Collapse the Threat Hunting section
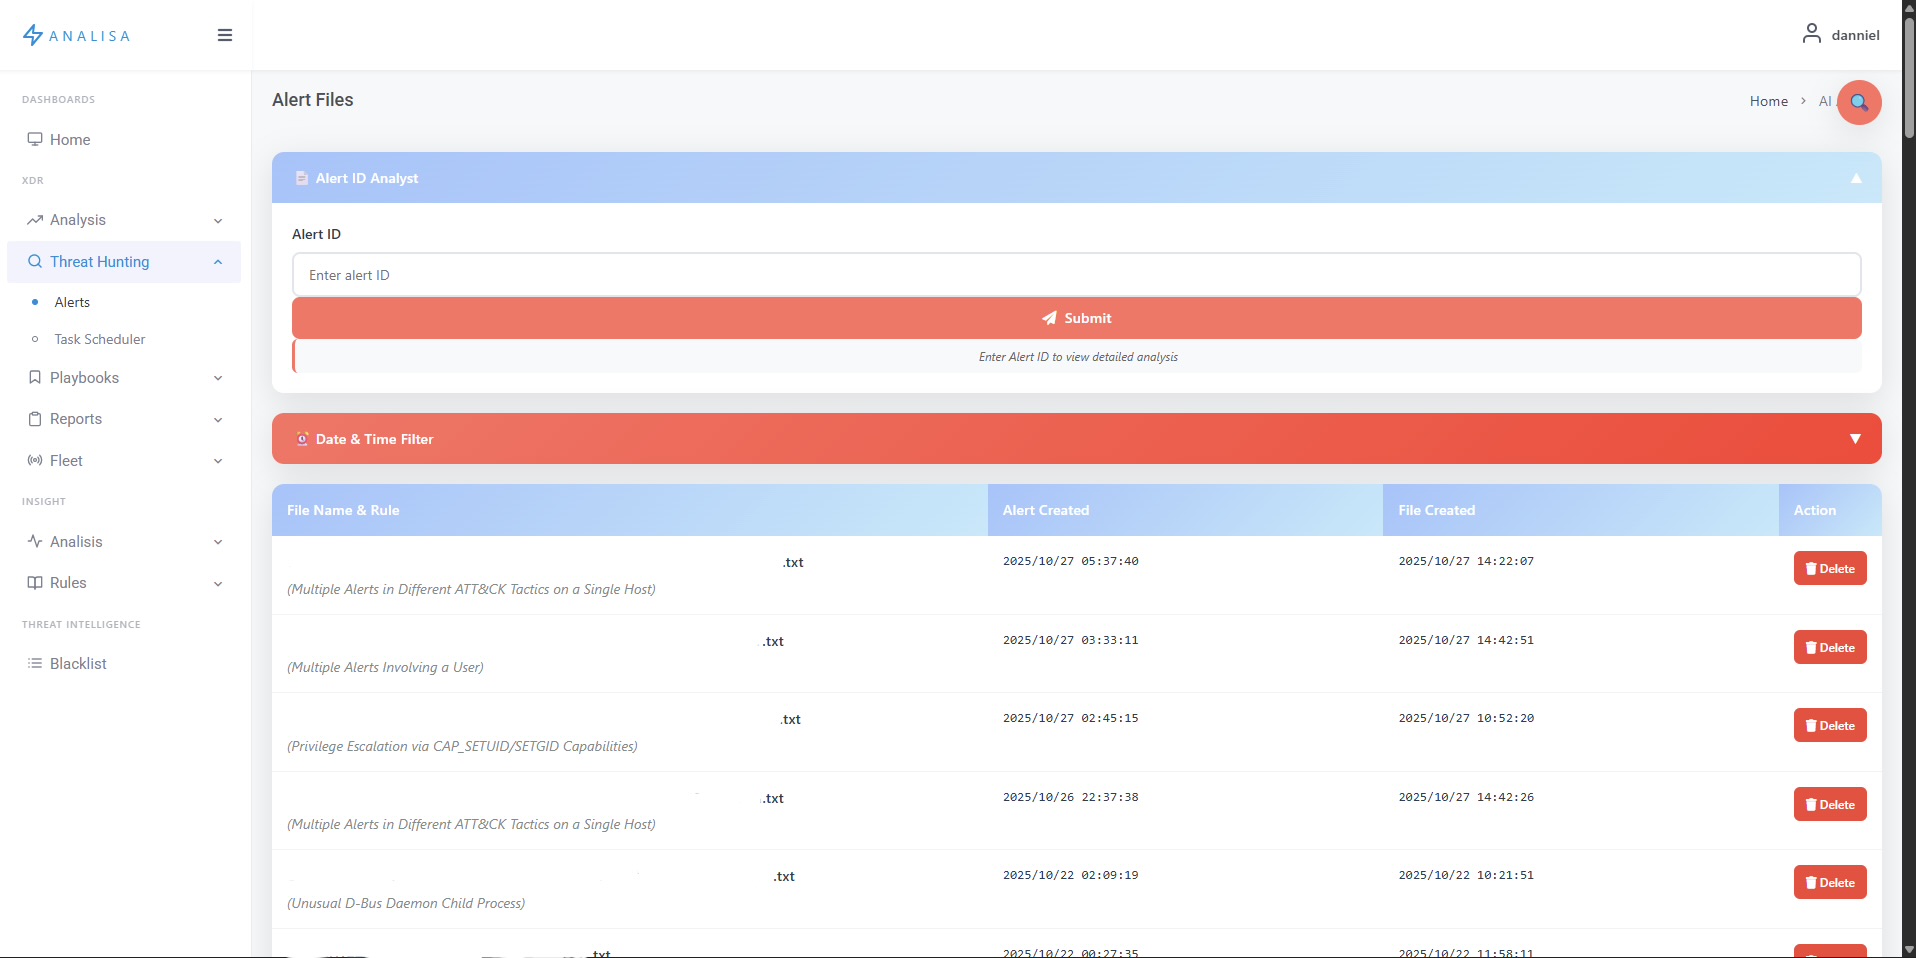This screenshot has height=958, width=1916. tap(217, 262)
